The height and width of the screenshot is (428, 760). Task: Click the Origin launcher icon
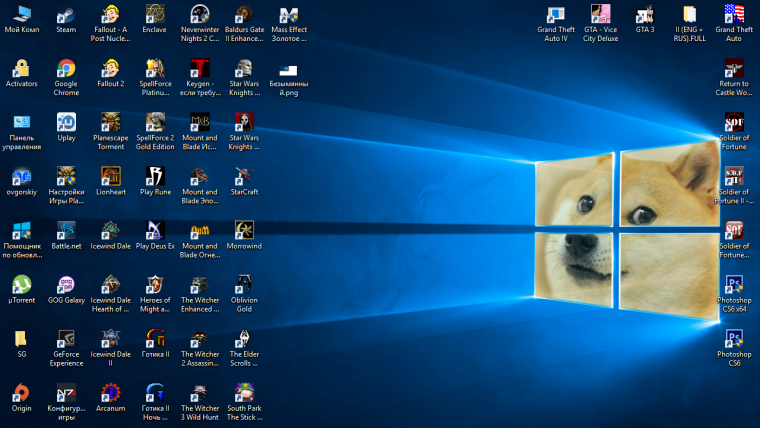(21, 392)
